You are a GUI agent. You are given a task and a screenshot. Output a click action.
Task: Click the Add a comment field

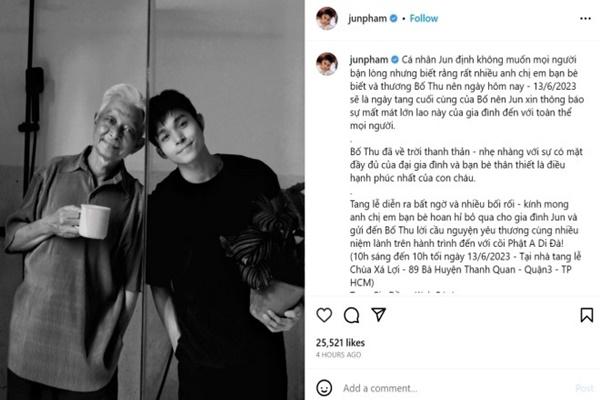(455, 388)
